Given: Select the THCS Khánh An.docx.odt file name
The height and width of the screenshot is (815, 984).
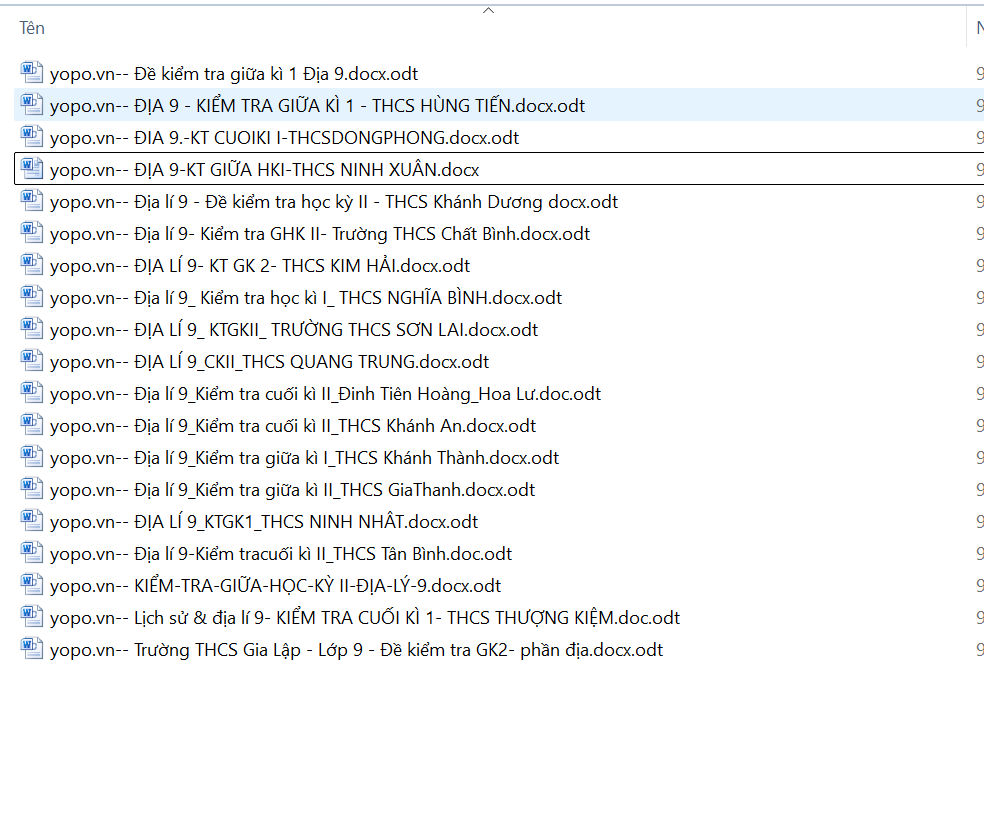Looking at the screenshot, I should tap(292, 426).
